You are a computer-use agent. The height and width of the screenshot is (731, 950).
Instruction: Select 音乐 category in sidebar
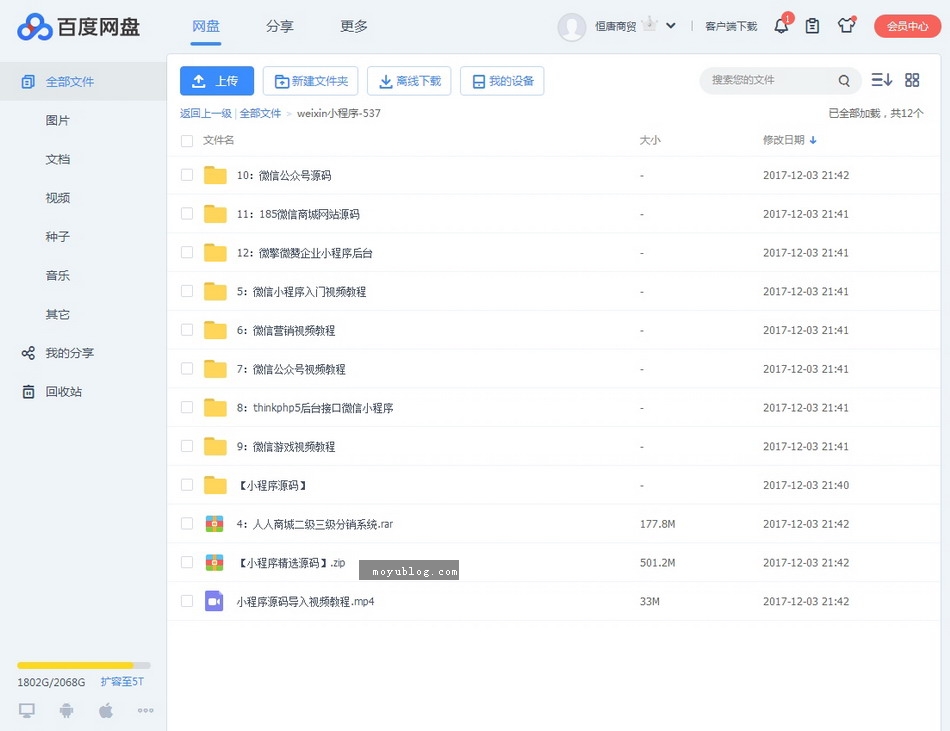58,276
